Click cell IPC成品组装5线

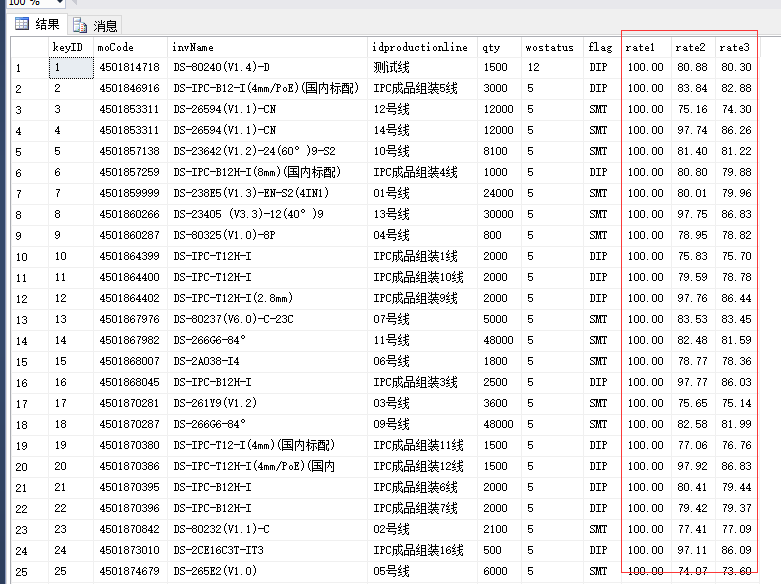coord(422,88)
